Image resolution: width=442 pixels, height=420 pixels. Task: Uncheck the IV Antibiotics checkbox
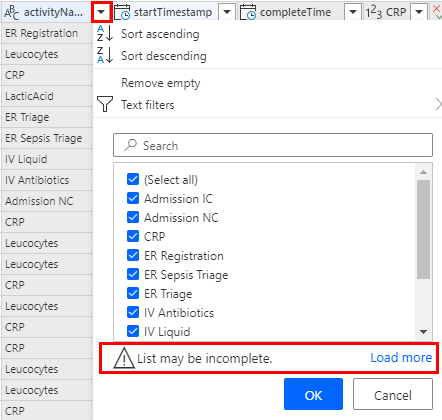(x=133, y=312)
